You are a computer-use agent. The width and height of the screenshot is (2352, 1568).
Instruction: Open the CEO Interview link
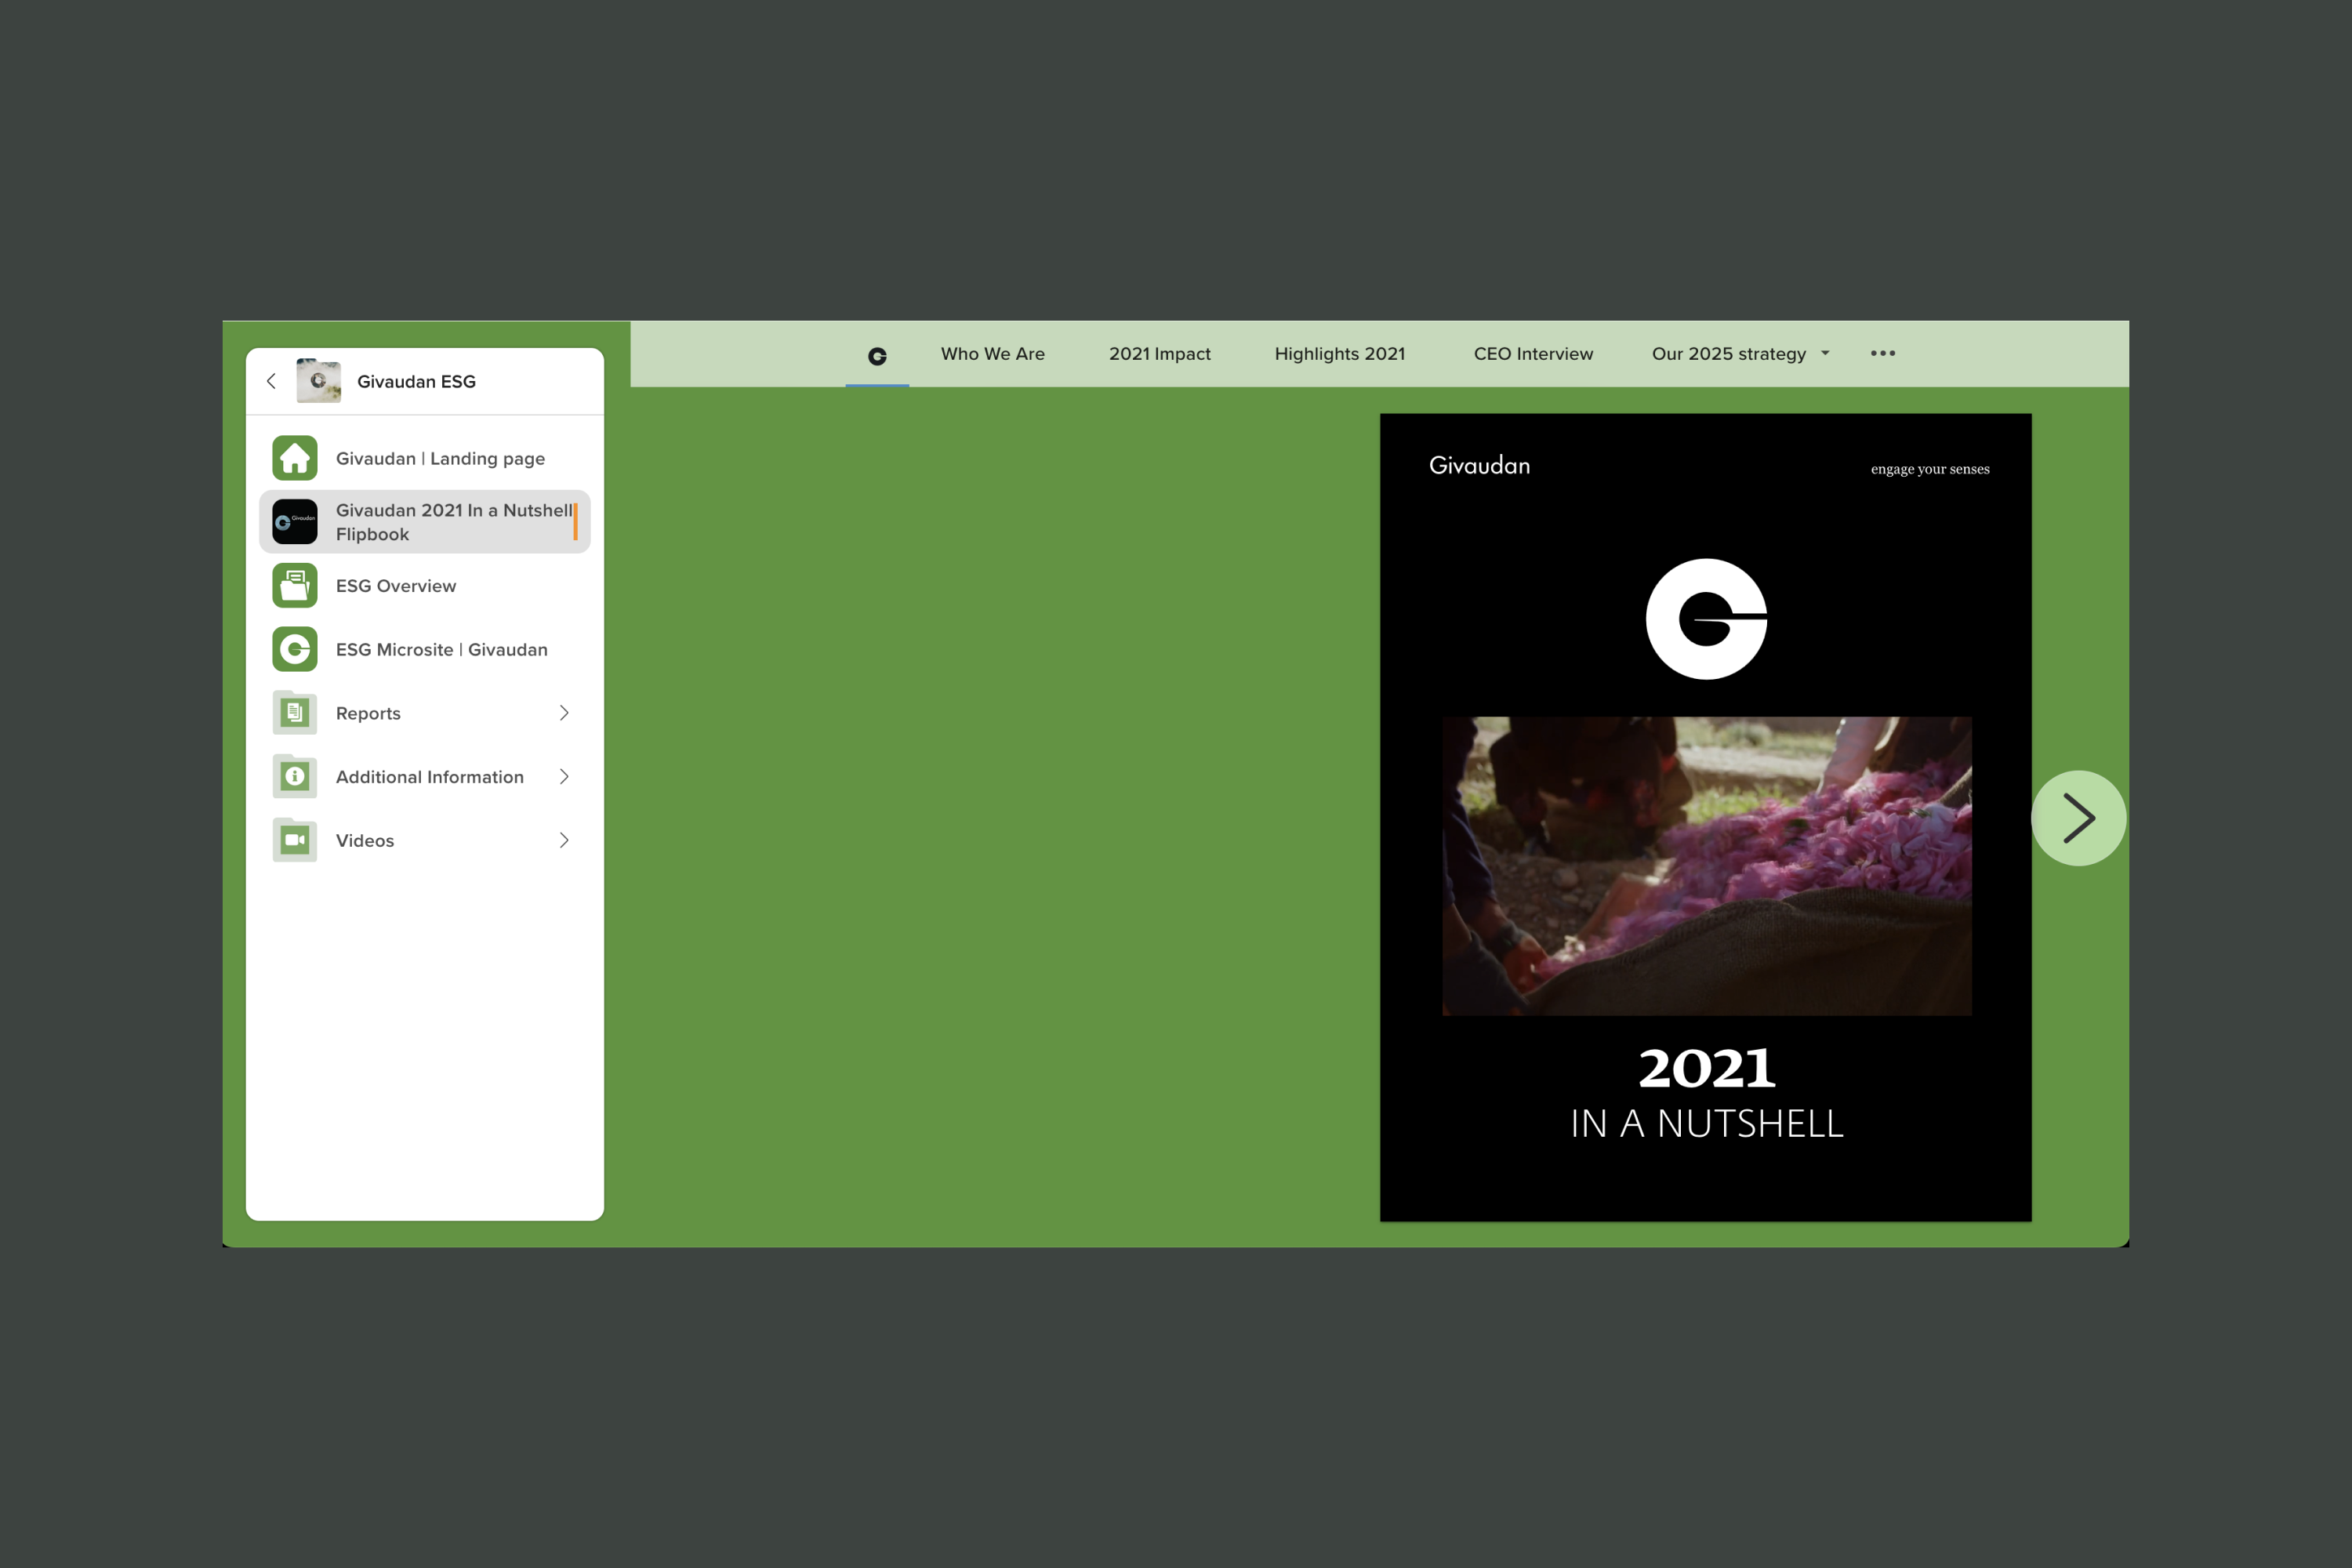coord(1533,354)
